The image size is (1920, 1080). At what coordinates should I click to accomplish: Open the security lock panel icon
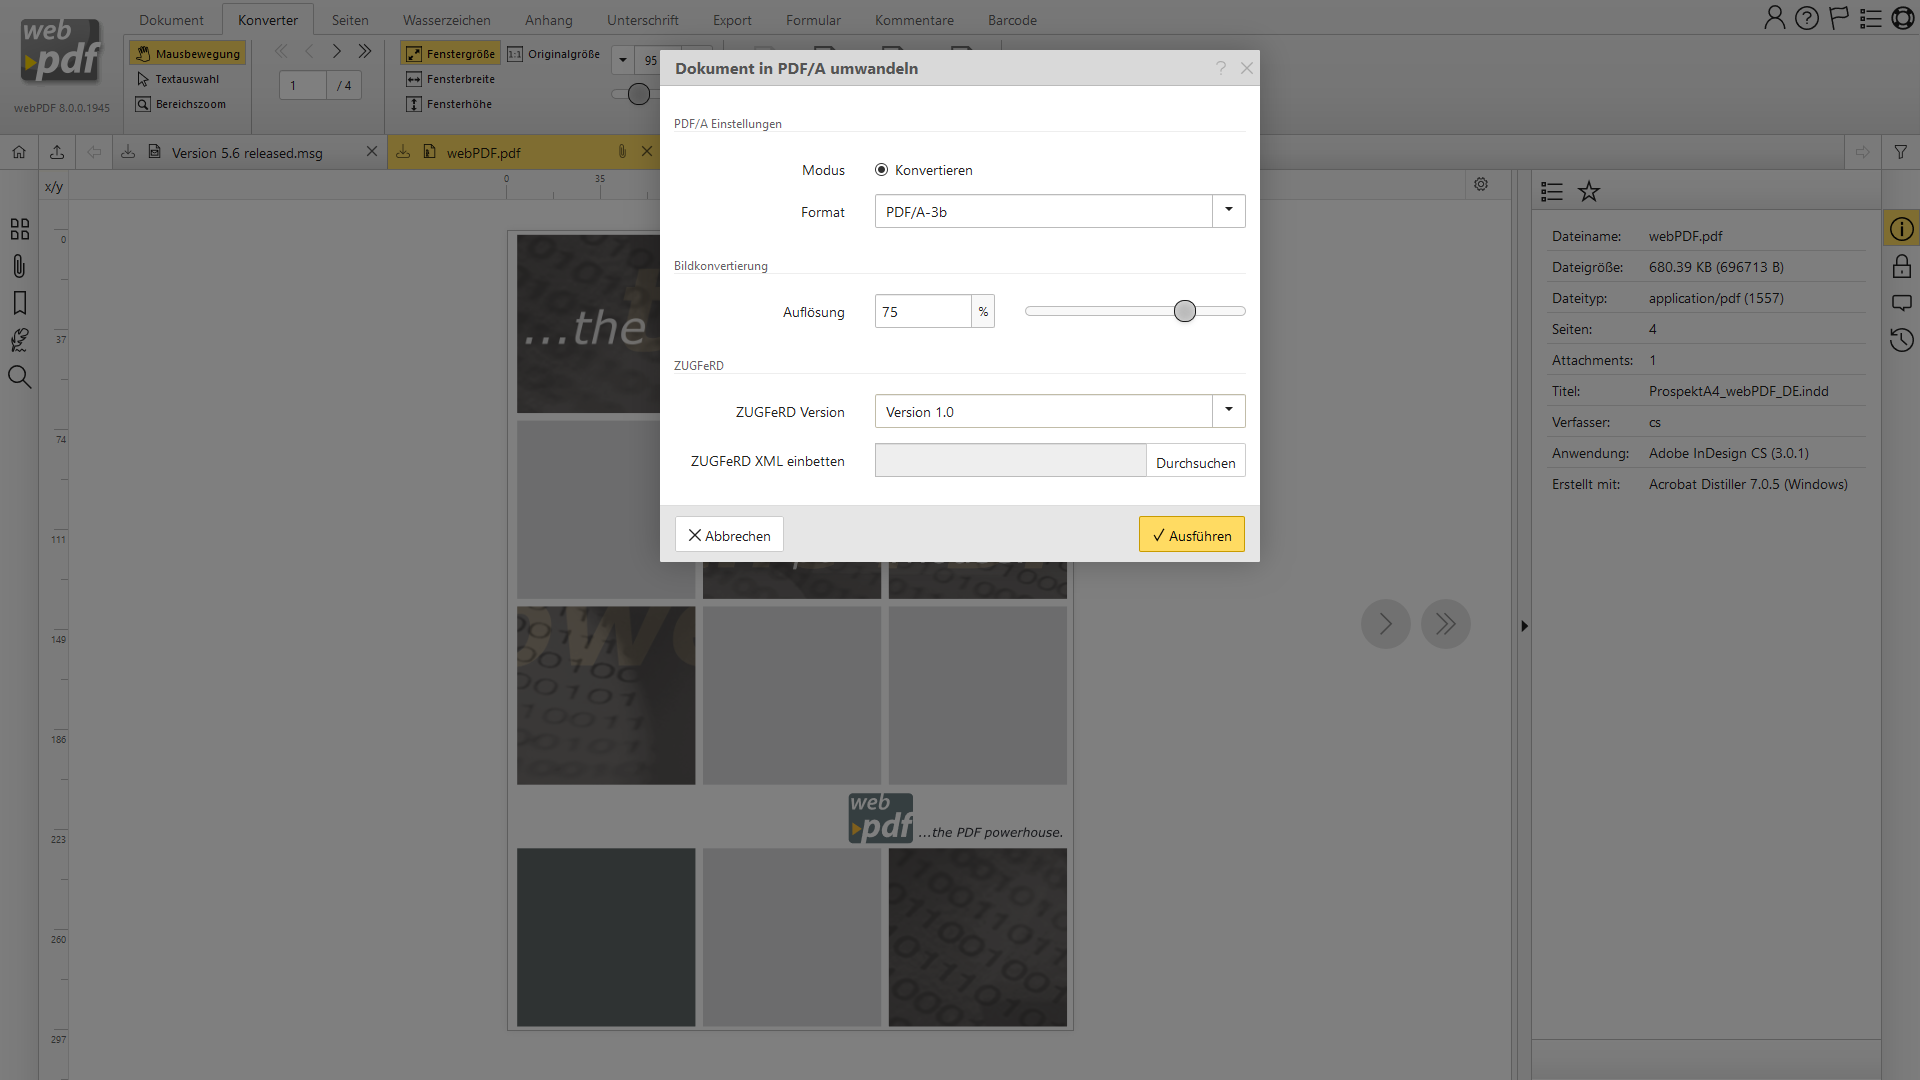(x=1901, y=266)
